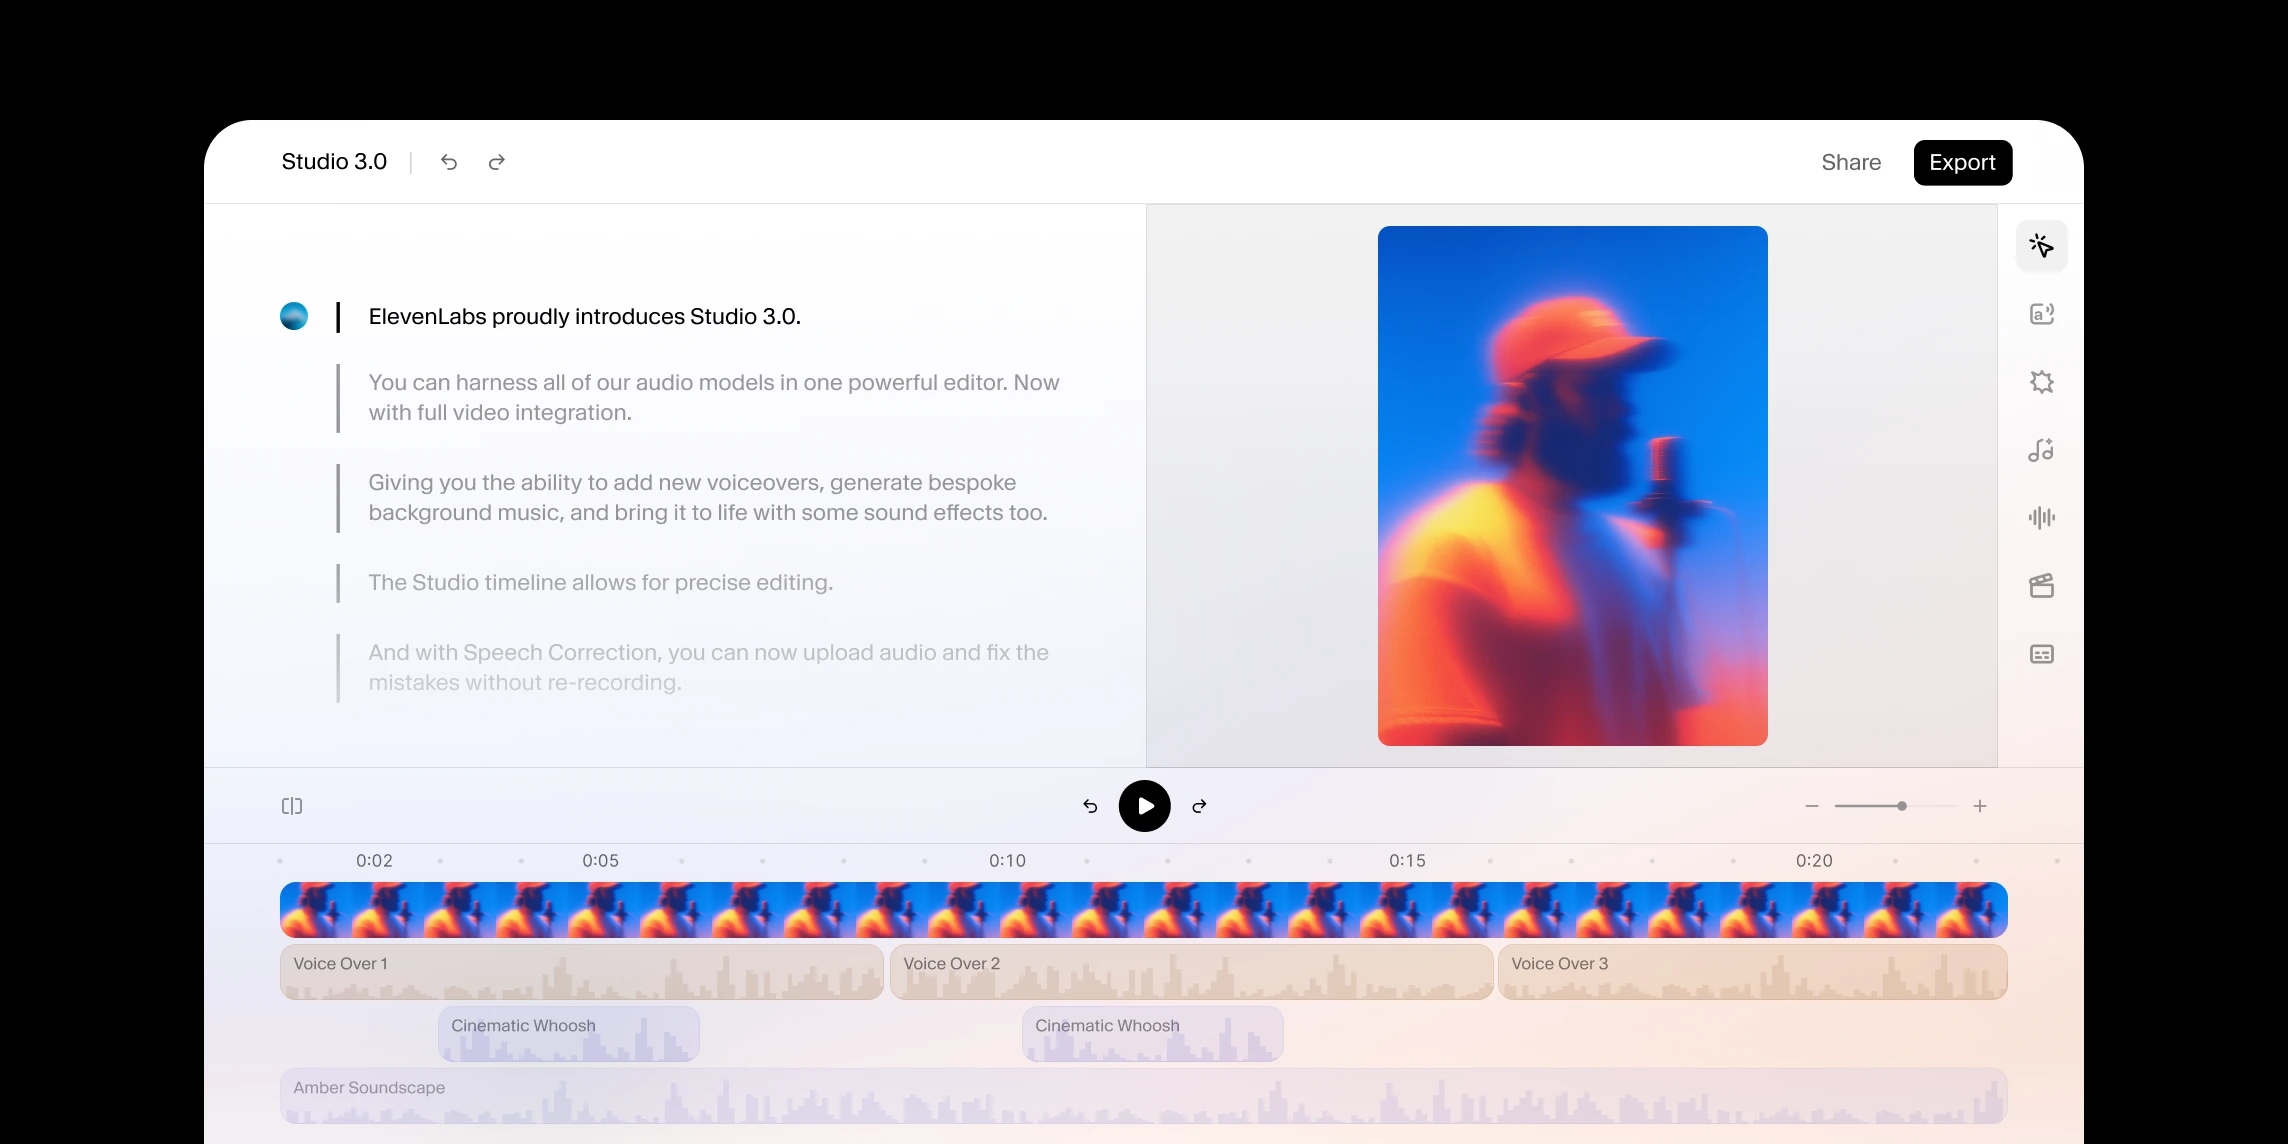
Task: Click Share in the top bar
Action: click(x=1851, y=162)
